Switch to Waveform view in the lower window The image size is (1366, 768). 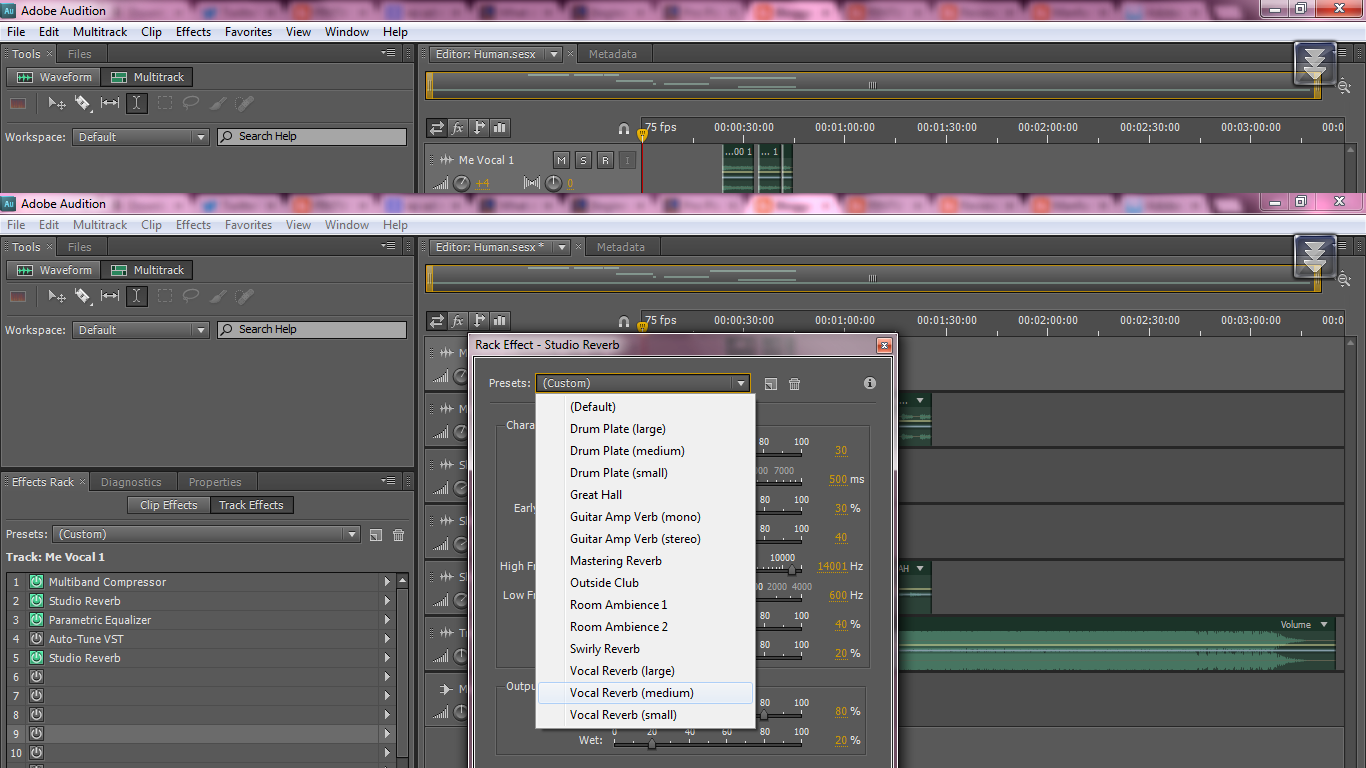point(53,270)
